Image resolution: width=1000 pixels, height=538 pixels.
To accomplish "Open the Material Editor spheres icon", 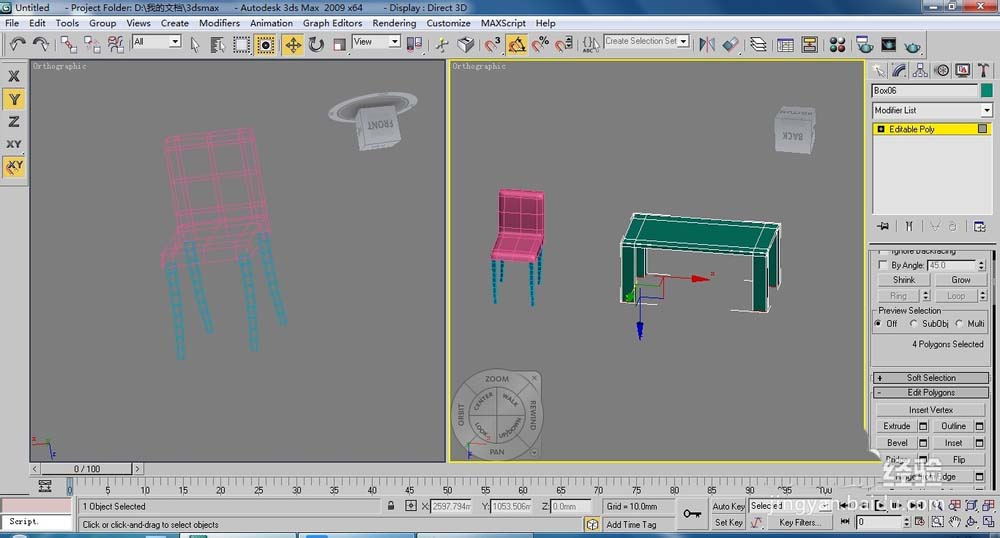I will pyautogui.click(x=837, y=44).
